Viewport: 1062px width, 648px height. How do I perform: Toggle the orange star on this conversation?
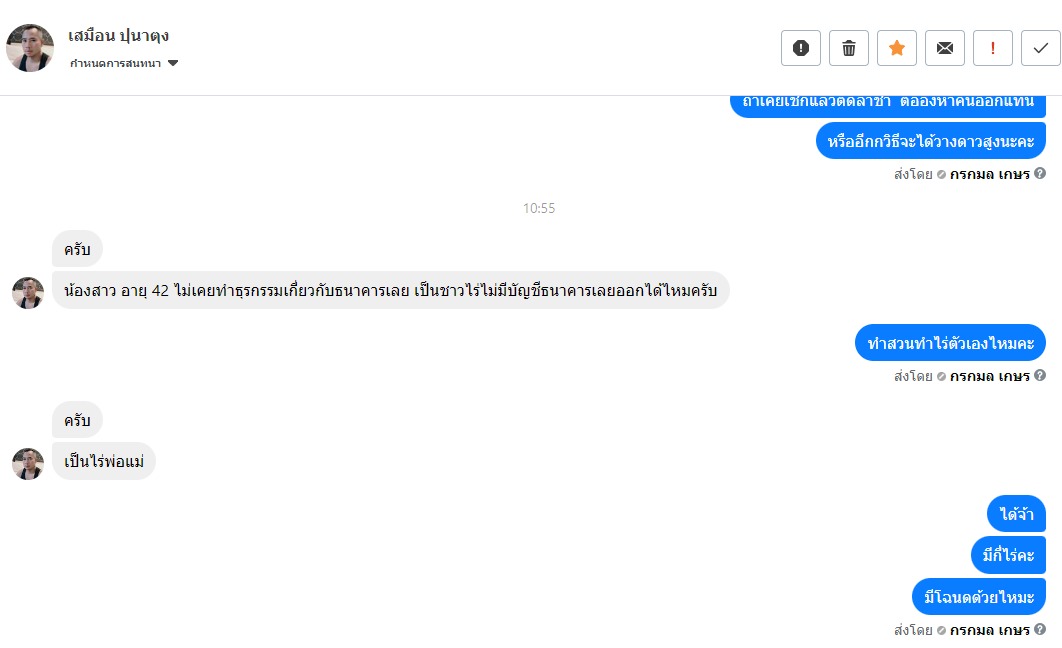pos(897,48)
